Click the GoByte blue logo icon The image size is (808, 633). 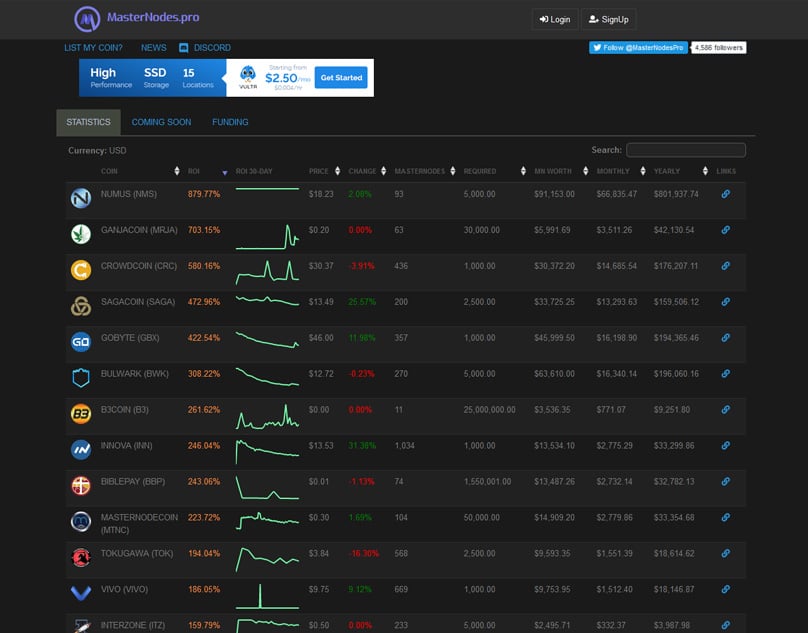(81, 342)
